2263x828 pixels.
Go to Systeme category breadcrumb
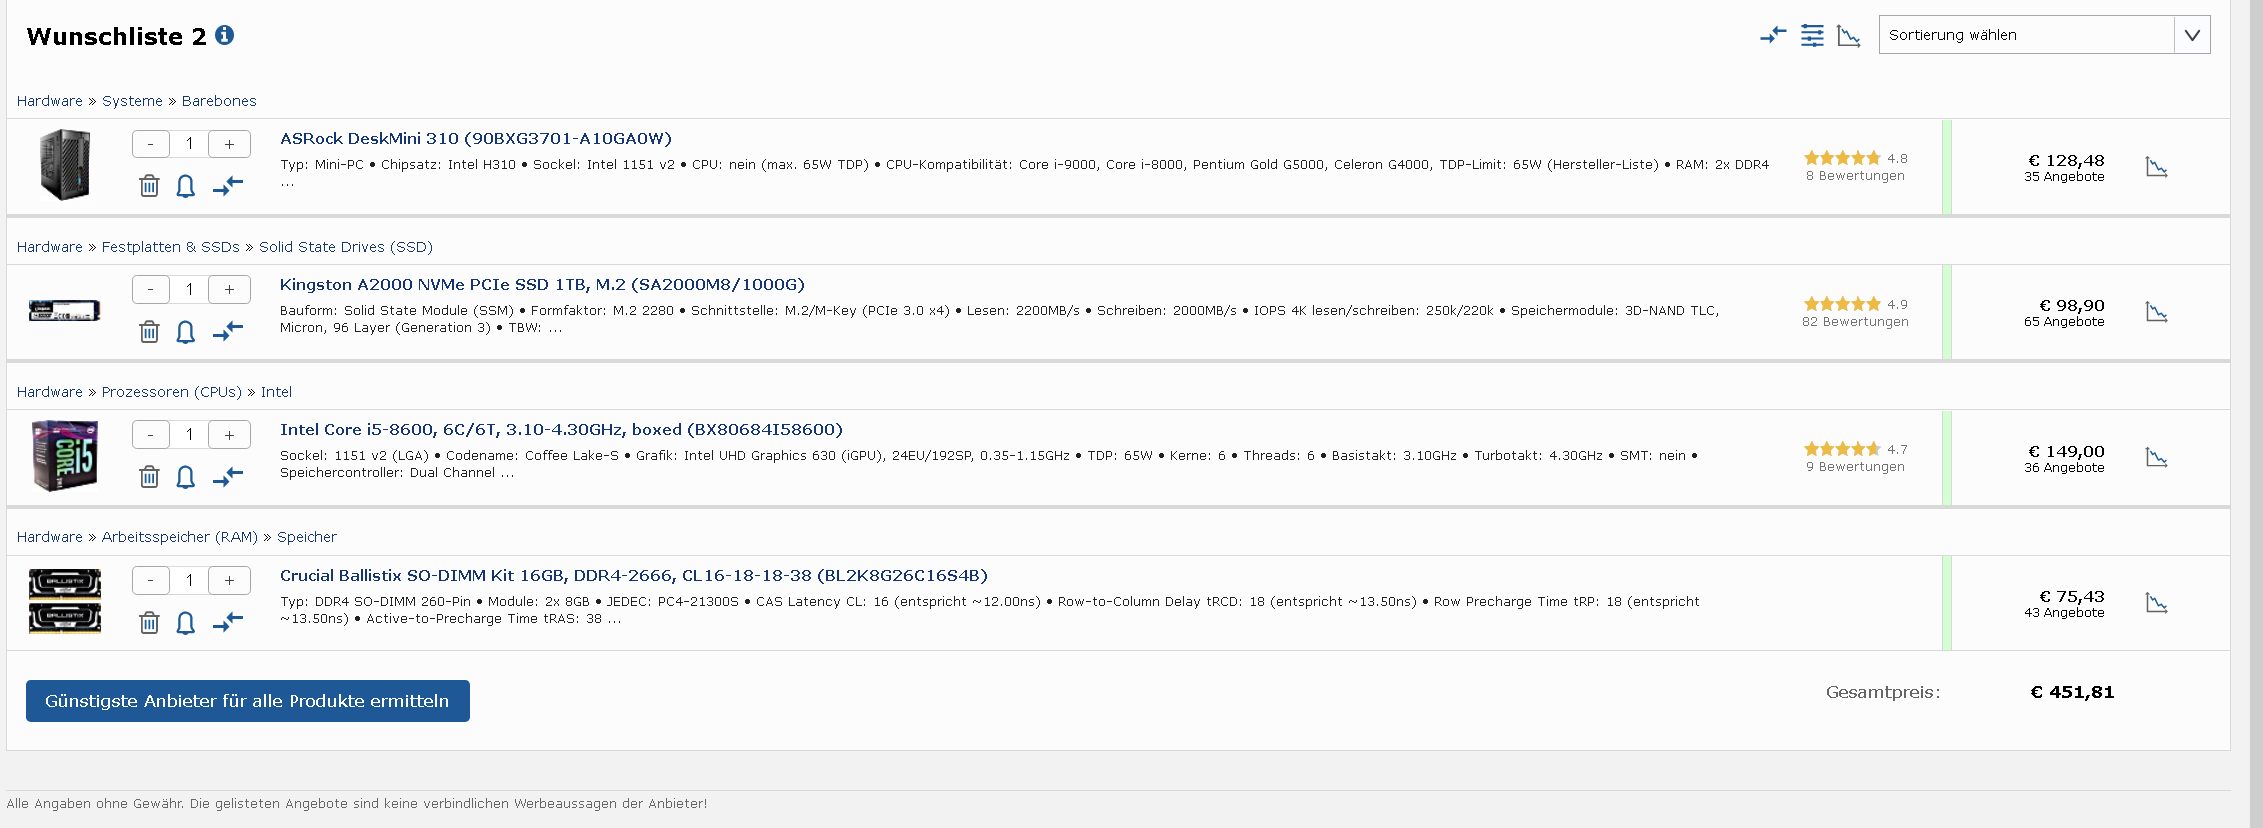132,101
